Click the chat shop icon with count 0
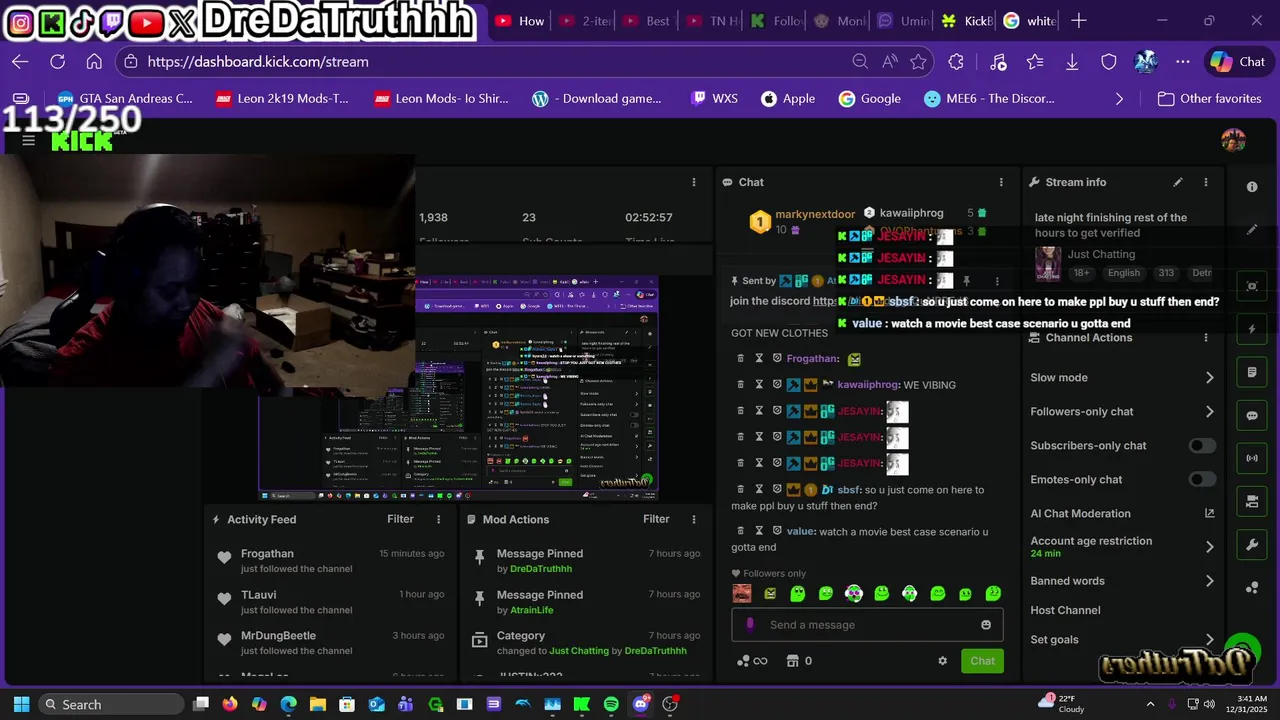This screenshot has width=1280, height=720. (x=799, y=661)
